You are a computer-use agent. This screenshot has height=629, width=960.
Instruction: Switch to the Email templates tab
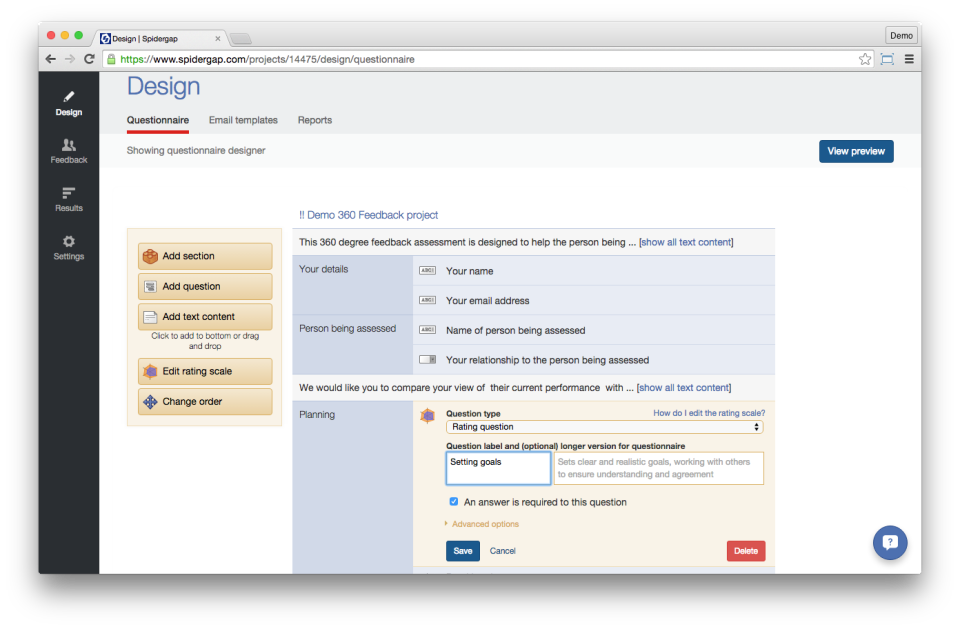click(243, 120)
